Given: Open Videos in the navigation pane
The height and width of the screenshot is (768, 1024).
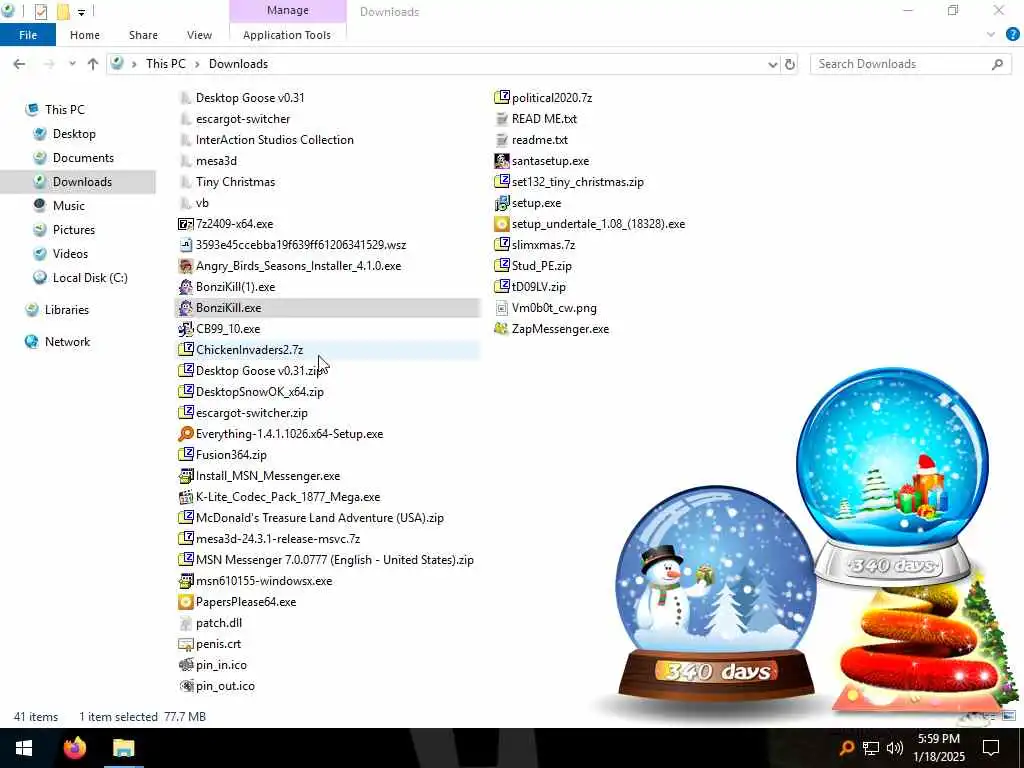Looking at the screenshot, I should tap(70, 254).
